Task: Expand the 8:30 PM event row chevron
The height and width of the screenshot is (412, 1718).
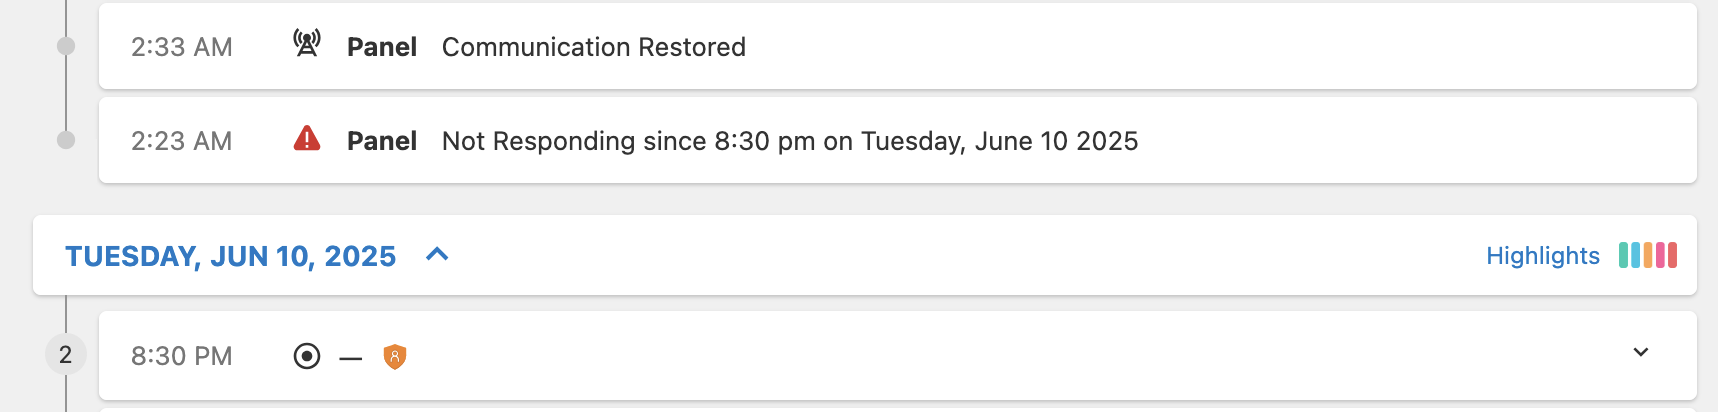Action: (x=1641, y=352)
